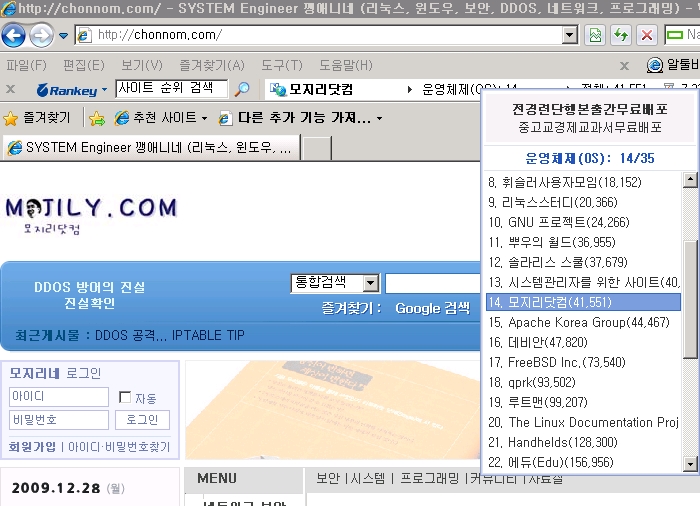Click the MOJILY.COM logo
The height and width of the screenshot is (506, 700).
pos(92,215)
